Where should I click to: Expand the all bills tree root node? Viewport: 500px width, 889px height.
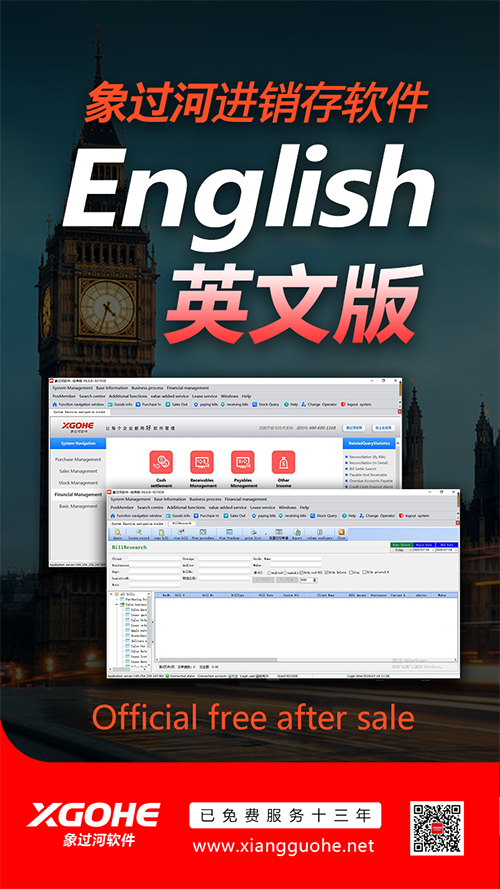111,594
